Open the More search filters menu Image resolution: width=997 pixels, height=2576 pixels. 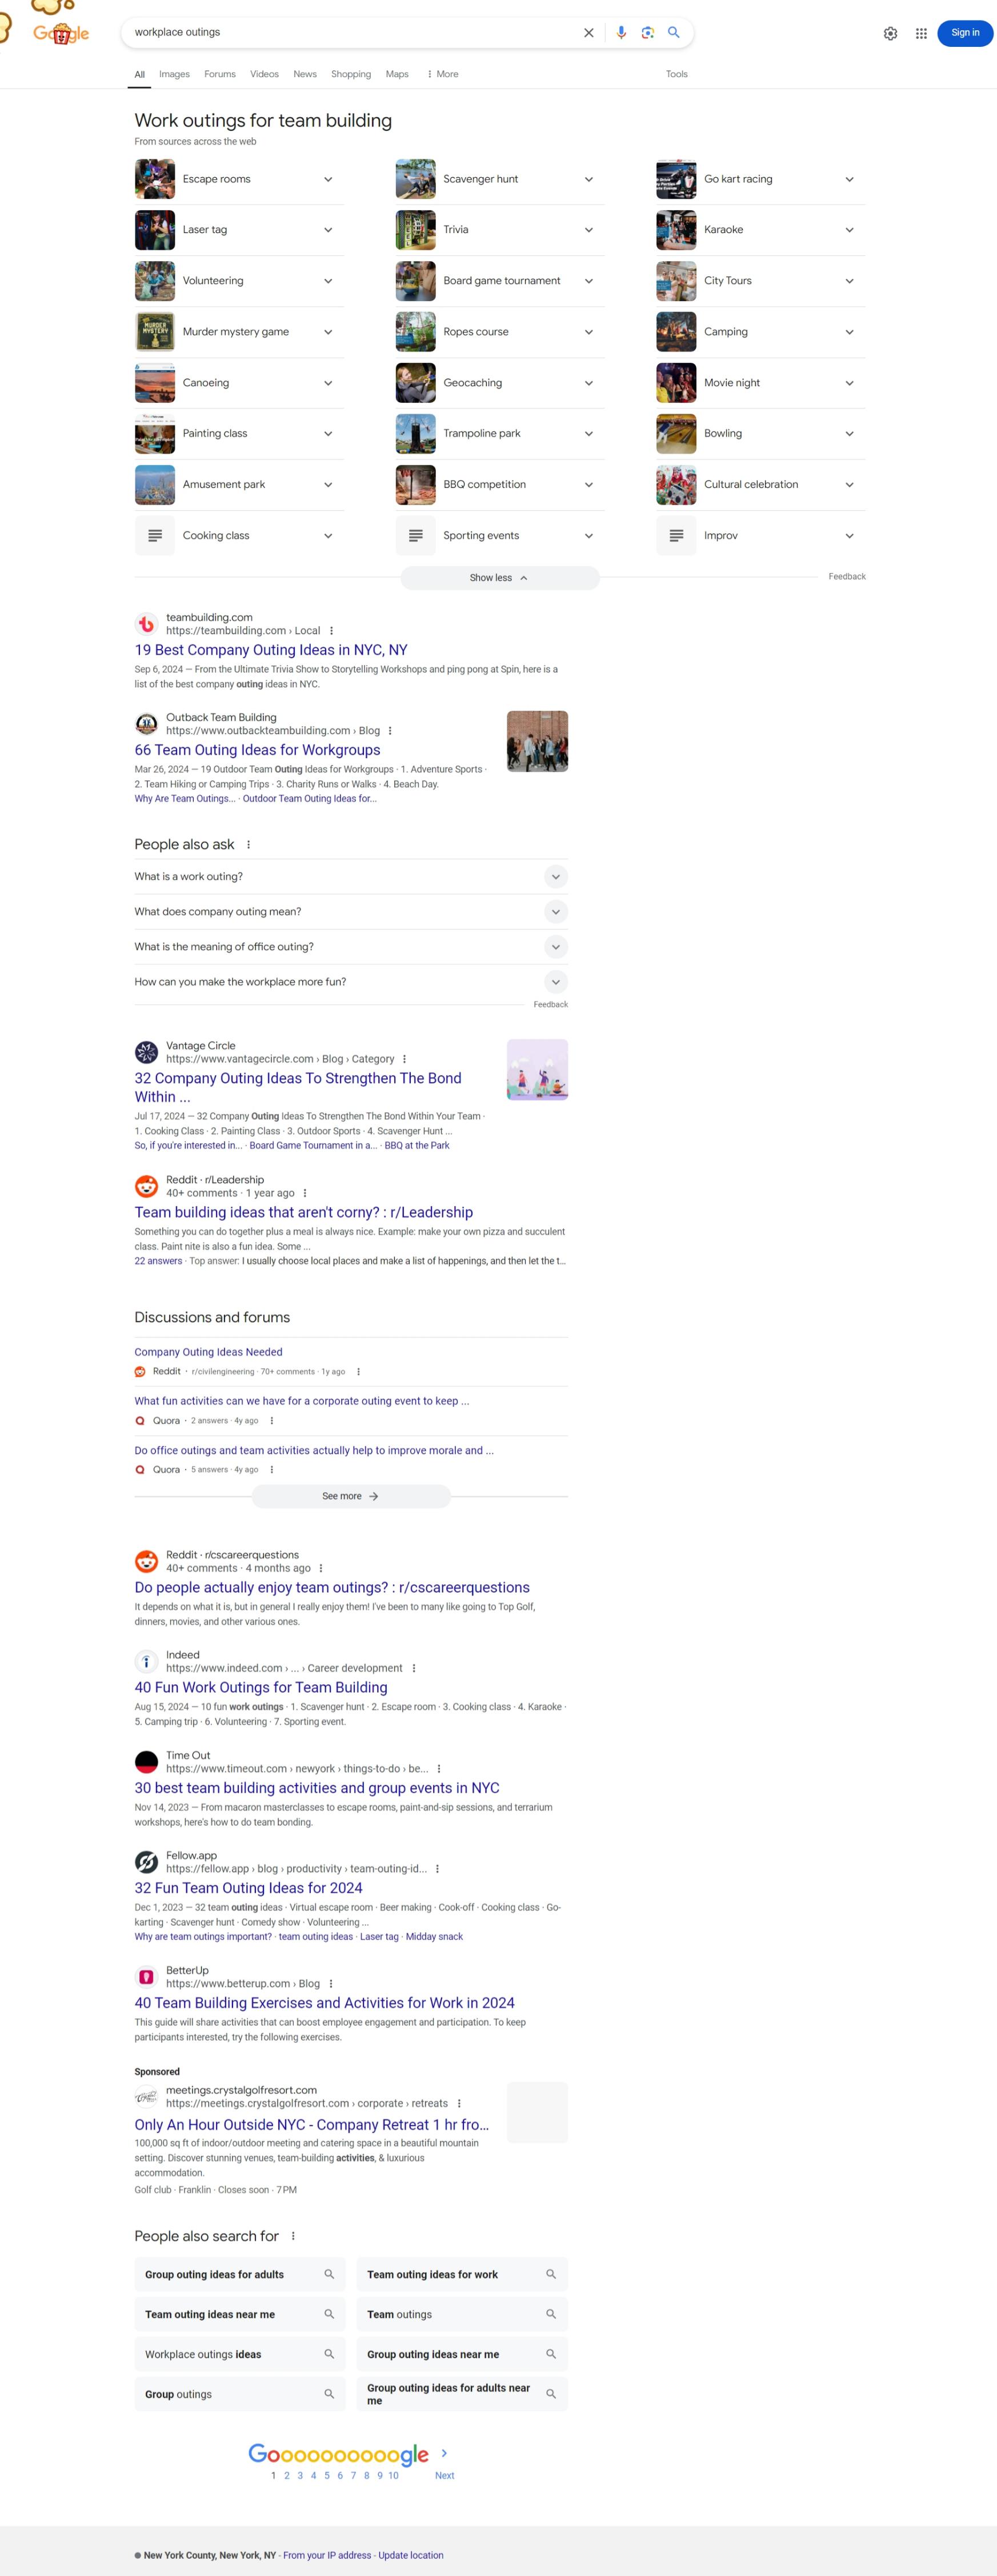(x=442, y=74)
